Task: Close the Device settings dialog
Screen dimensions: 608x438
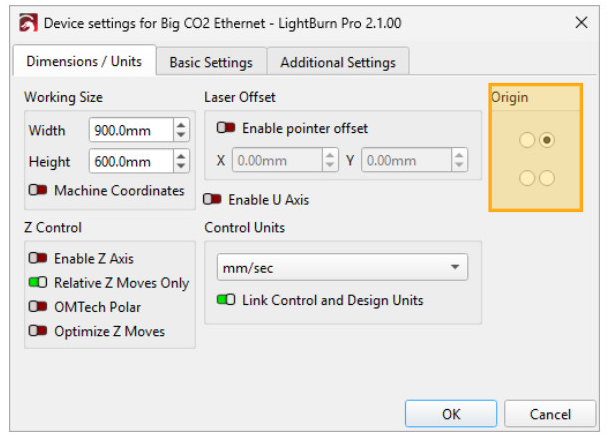Action: (x=581, y=22)
